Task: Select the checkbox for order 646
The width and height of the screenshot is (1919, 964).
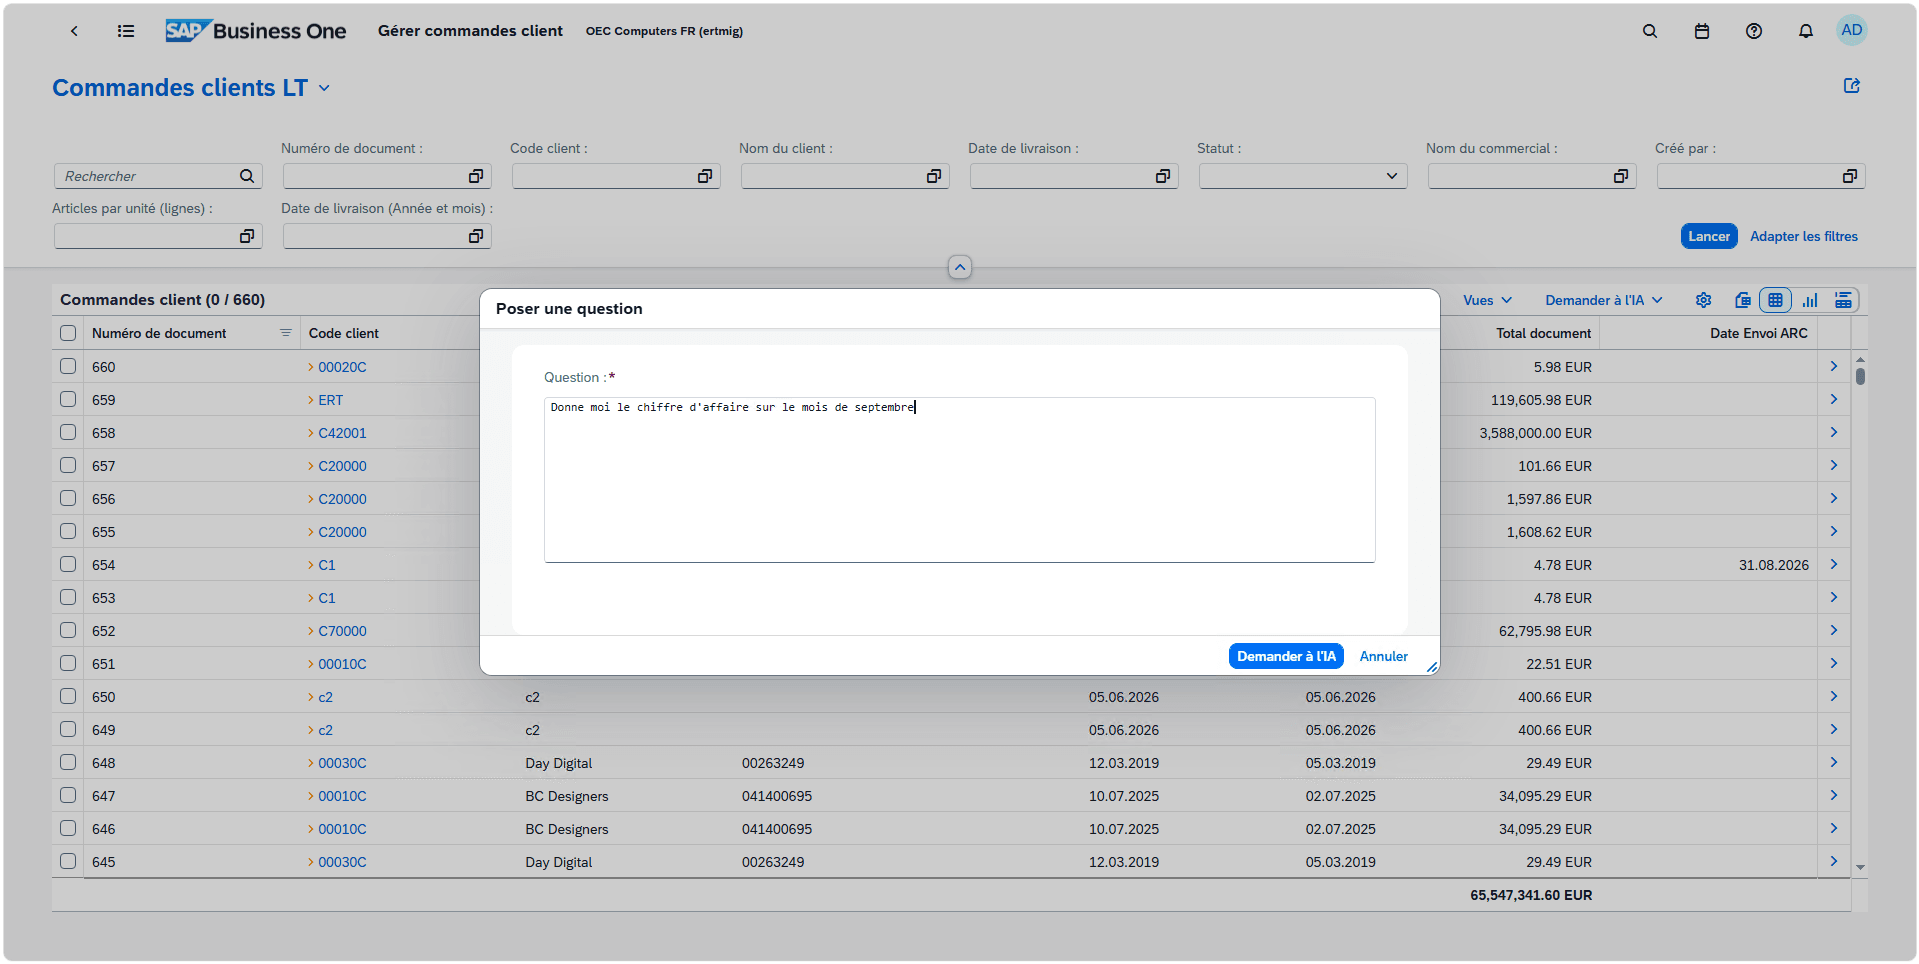Action: [x=68, y=828]
